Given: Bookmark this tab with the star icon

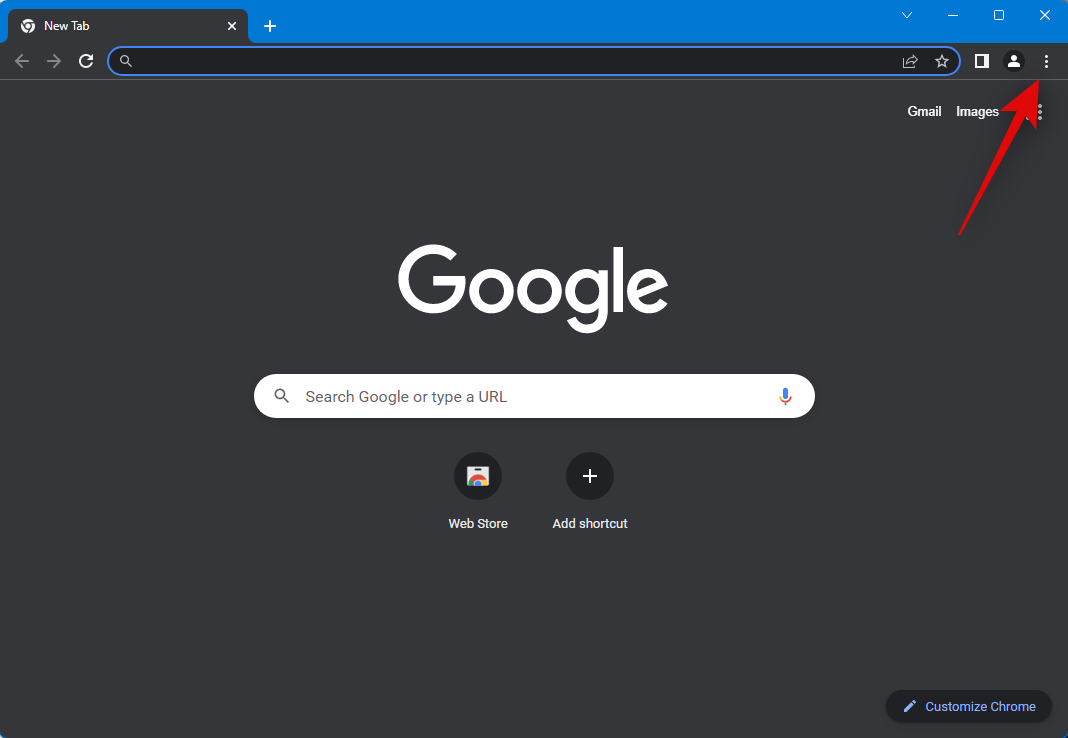Looking at the screenshot, I should pyautogui.click(x=941, y=61).
